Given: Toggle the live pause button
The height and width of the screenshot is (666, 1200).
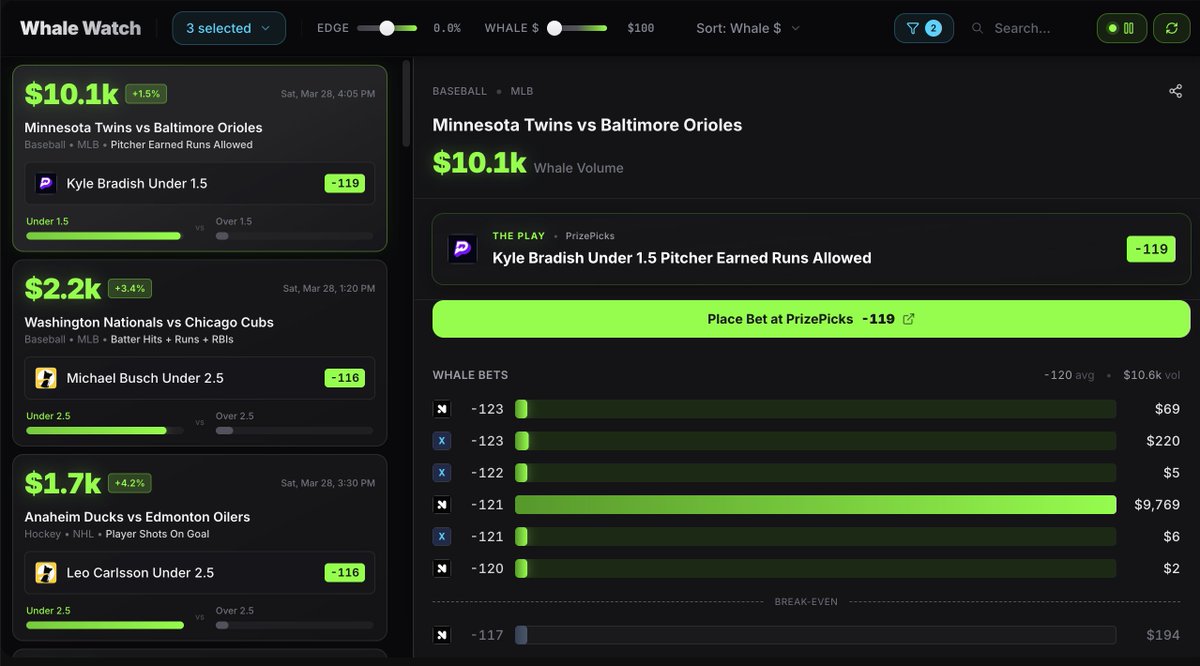Looking at the screenshot, I should click(x=1122, y=28).
